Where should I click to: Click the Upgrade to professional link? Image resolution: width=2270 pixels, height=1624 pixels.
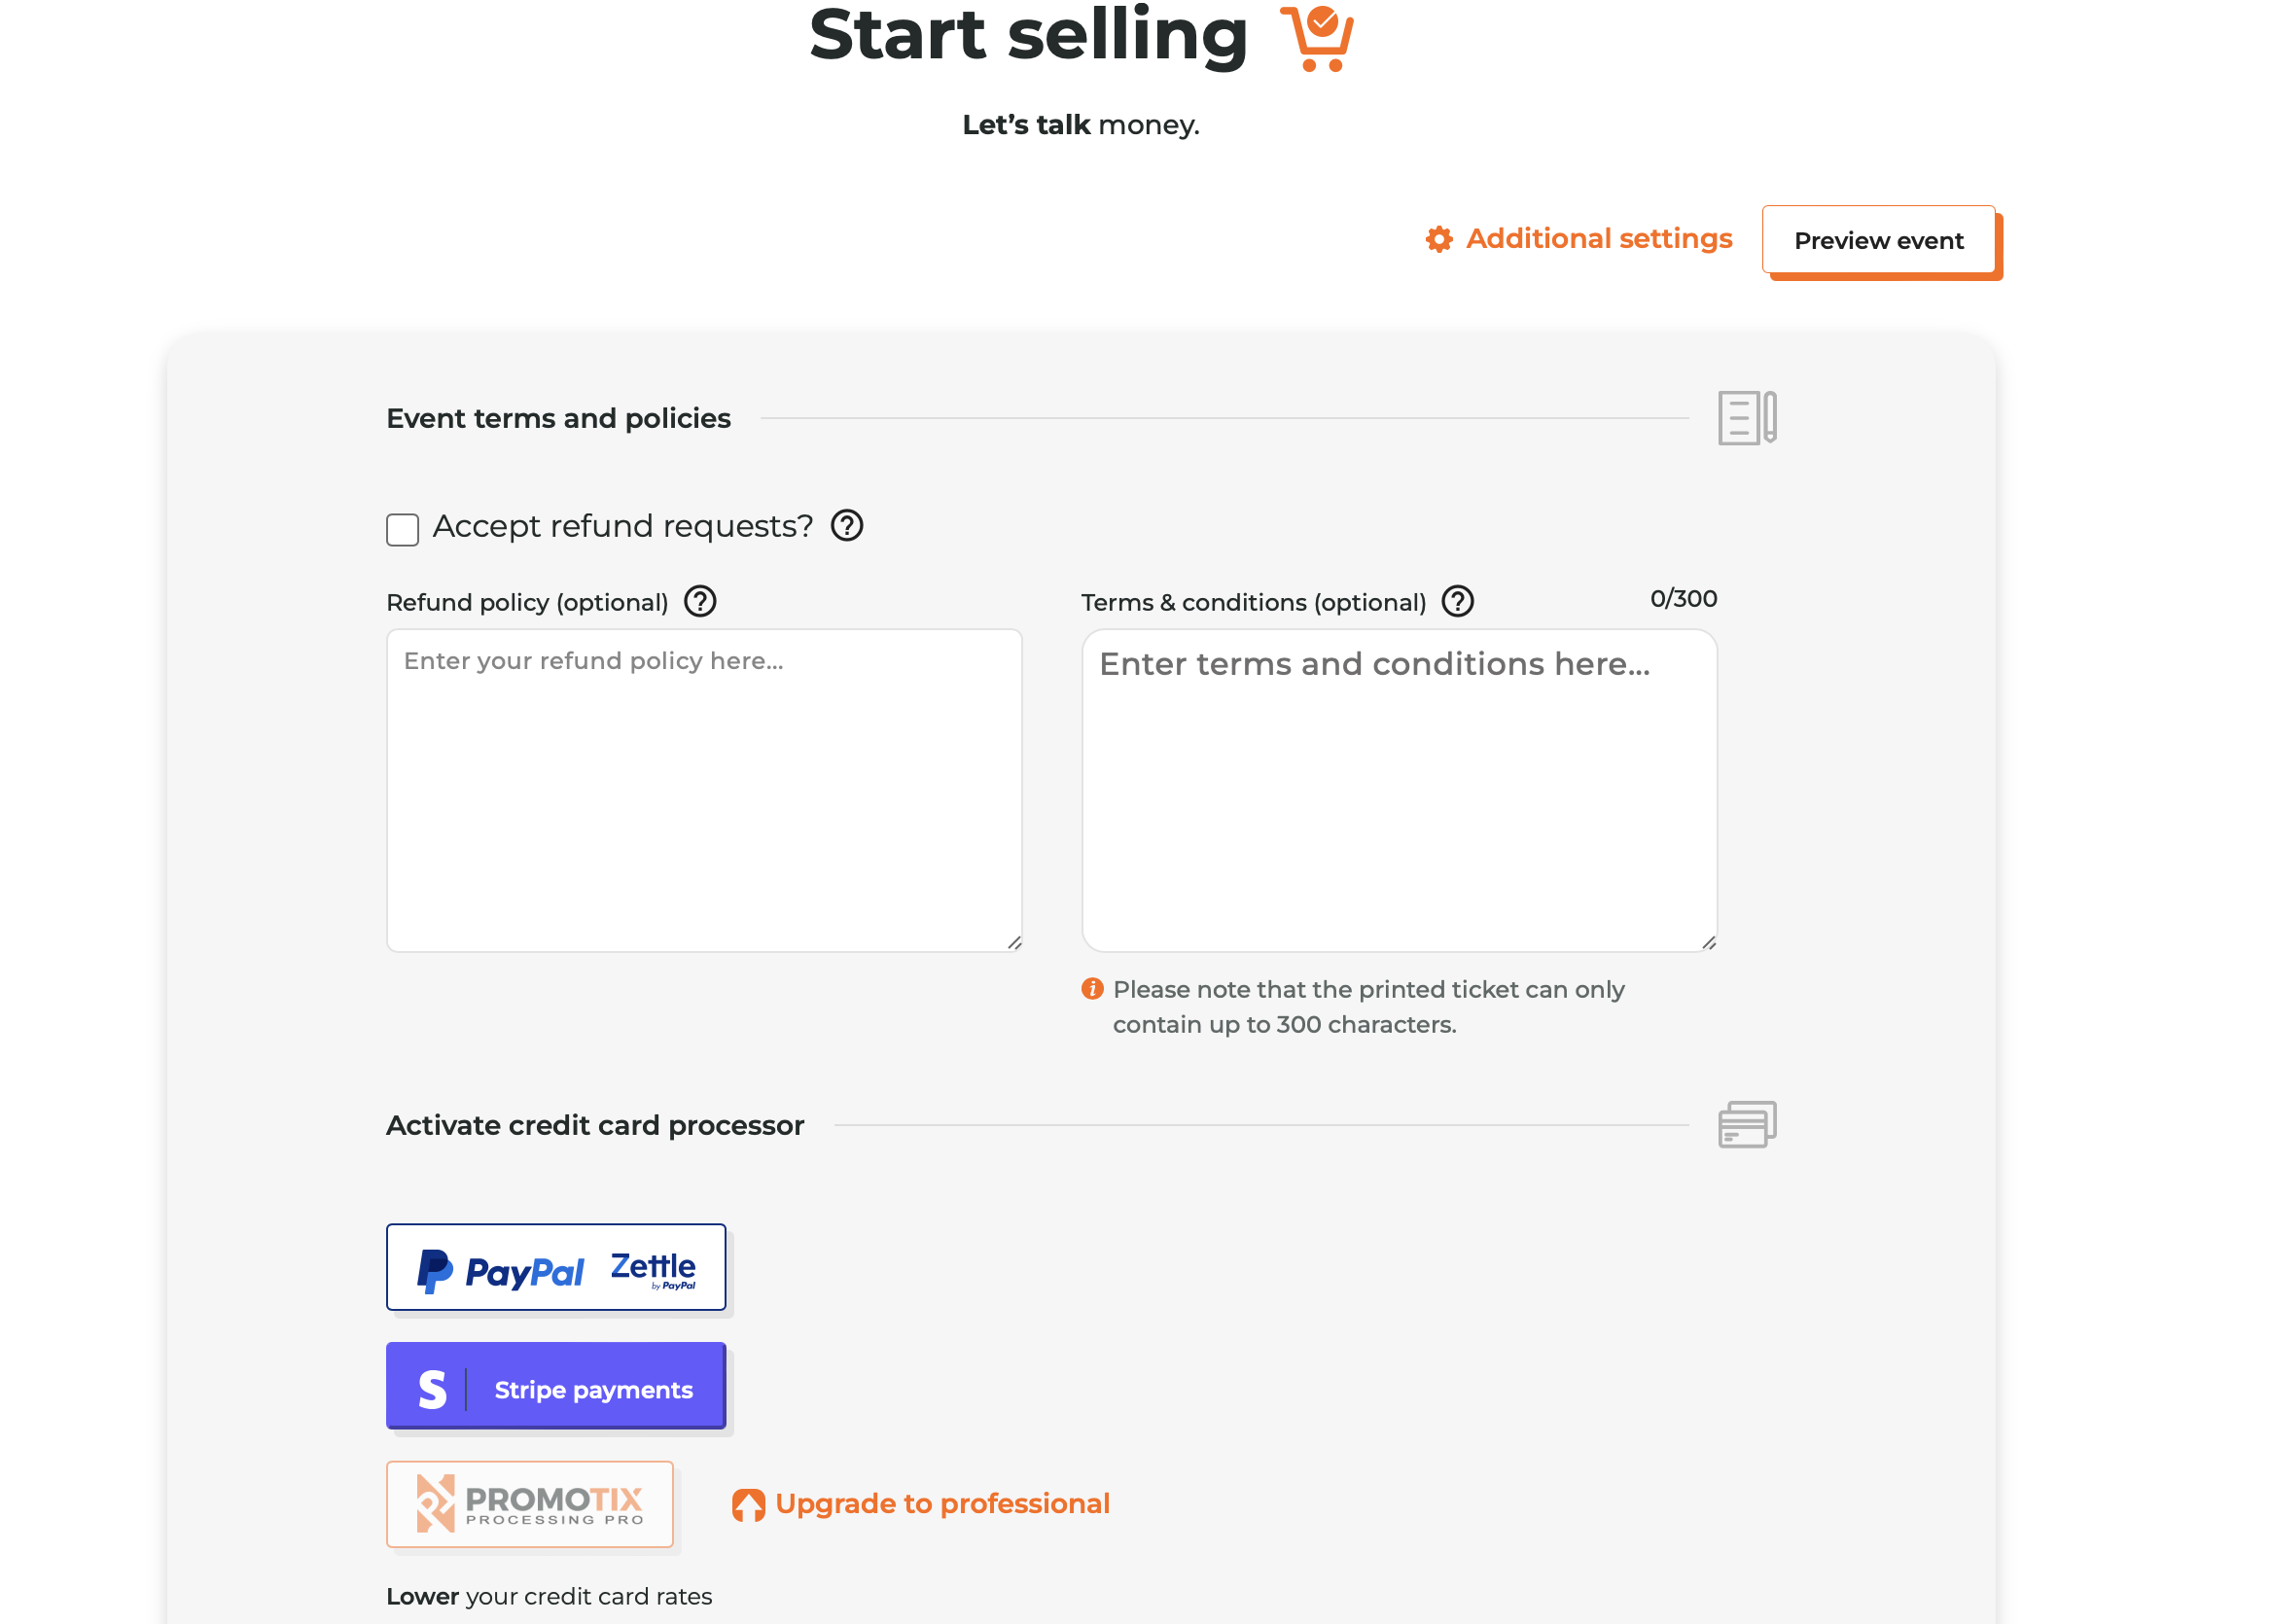[x=942, y=1504]
